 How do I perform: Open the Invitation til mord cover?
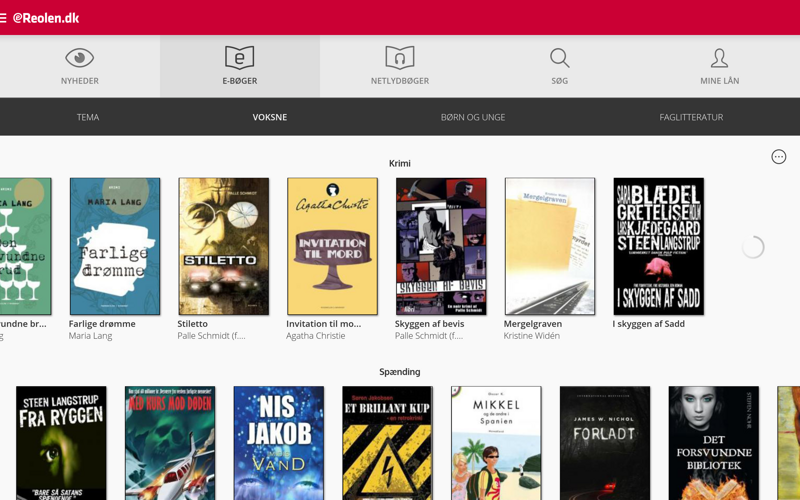(x=332, y=246)
